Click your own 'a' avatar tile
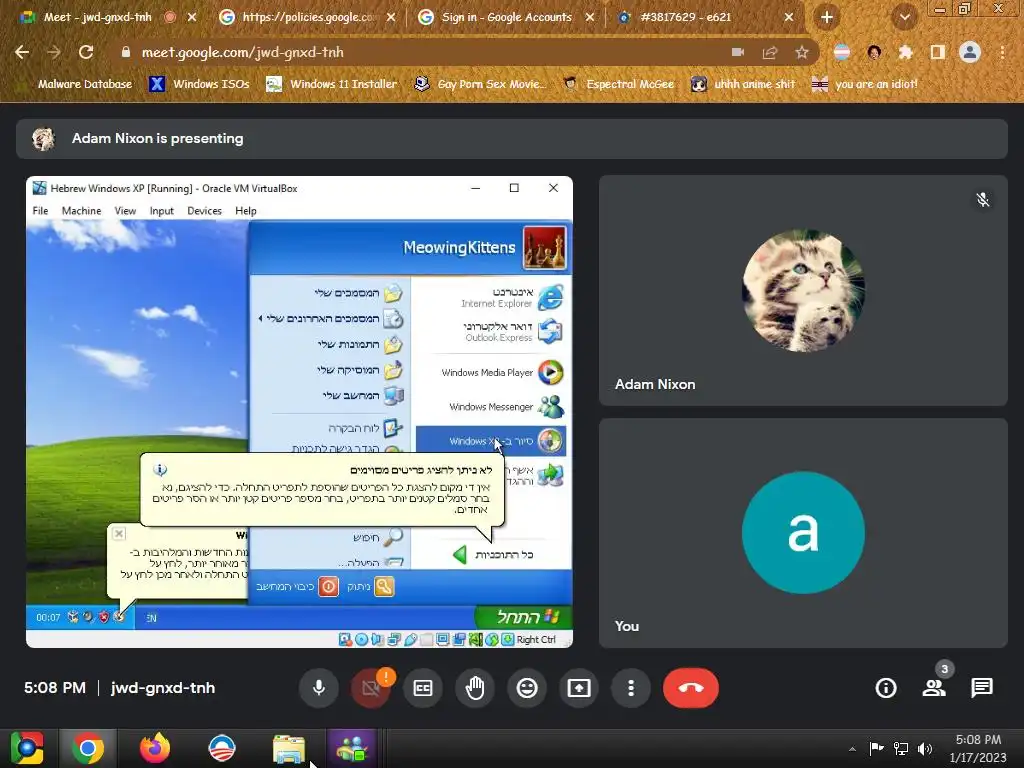The height and width of the screenshot is (768, 1024). click(803, 533)
